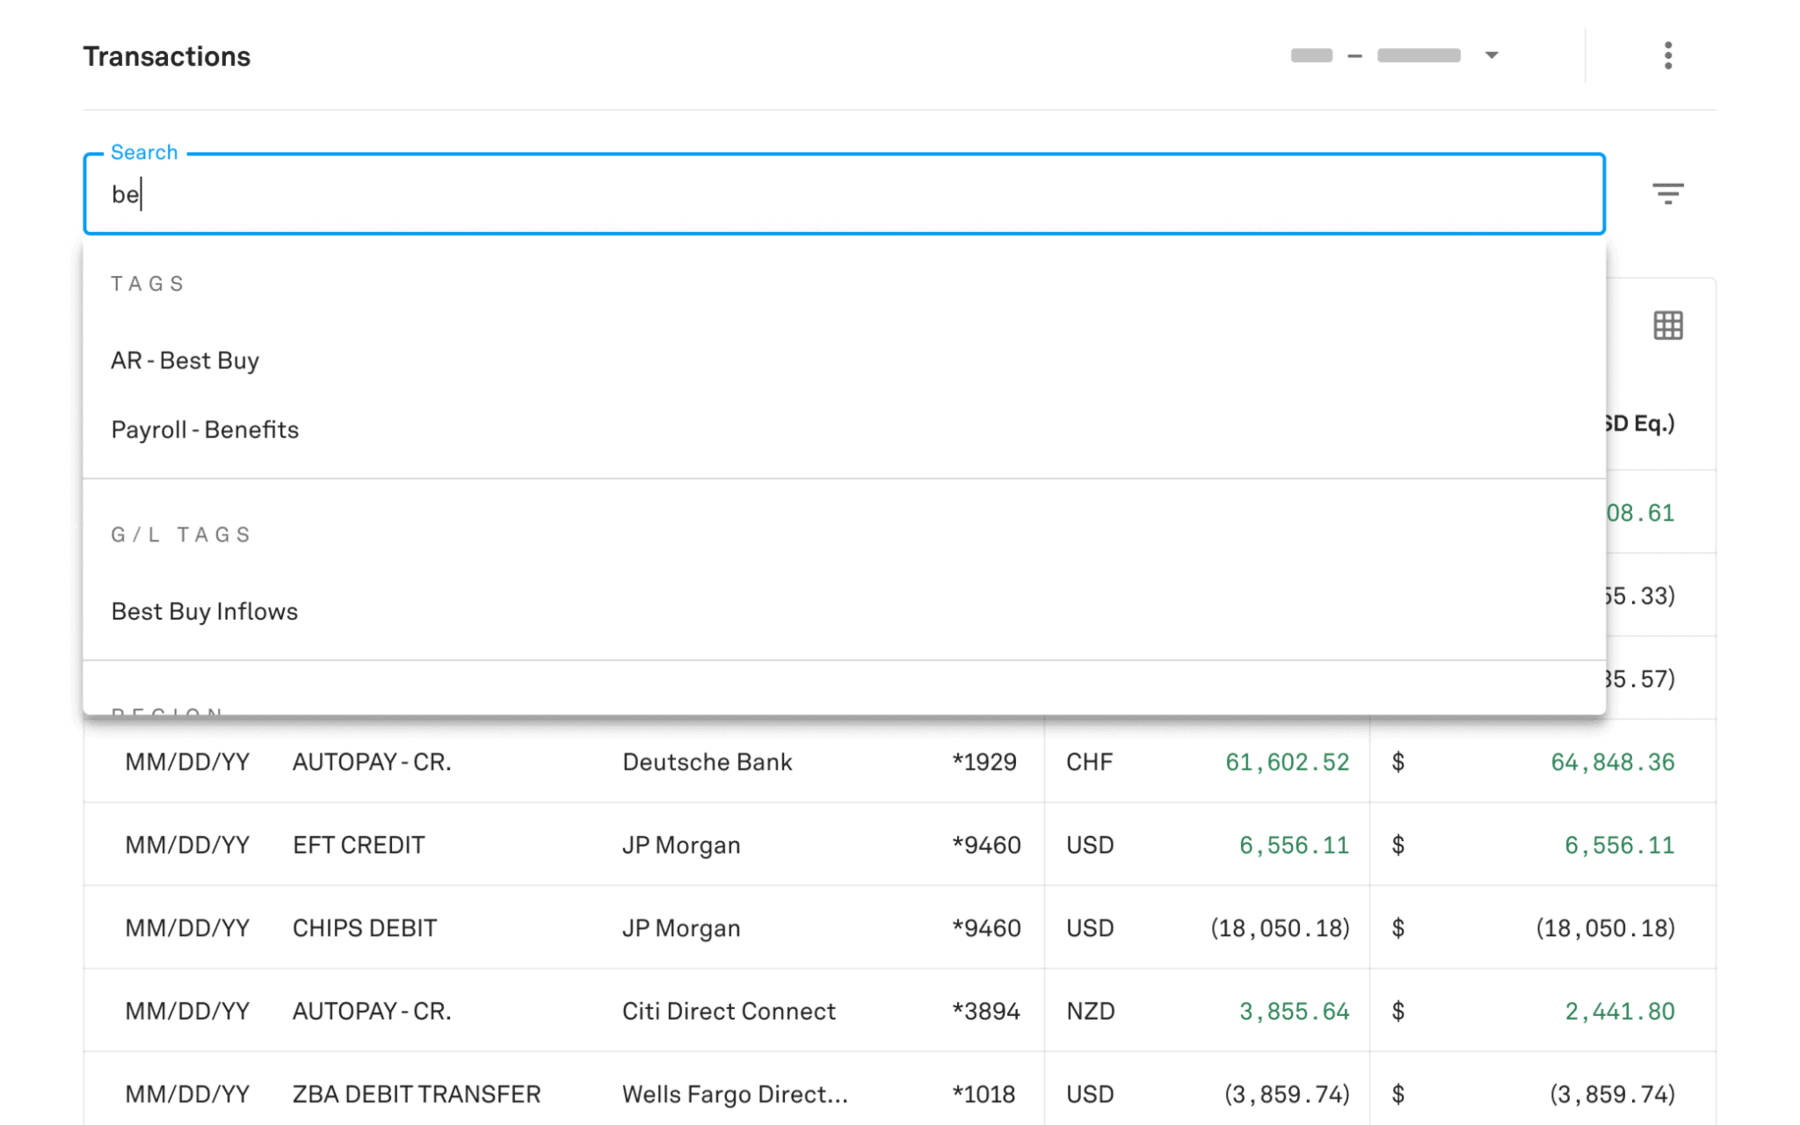Select the Payroll - Benefits tag suggestion
The width and height of the screenshot is (1800, 1125).
point(204,429)
